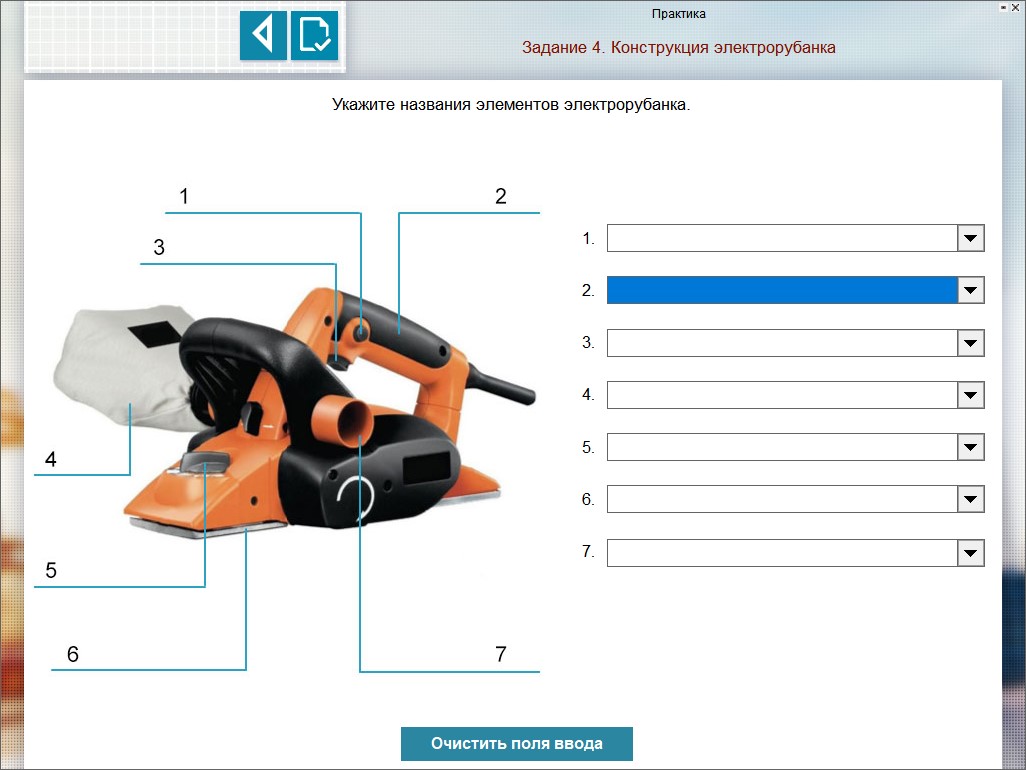Expand the dropdown arrow for item 2

[970, 291]
